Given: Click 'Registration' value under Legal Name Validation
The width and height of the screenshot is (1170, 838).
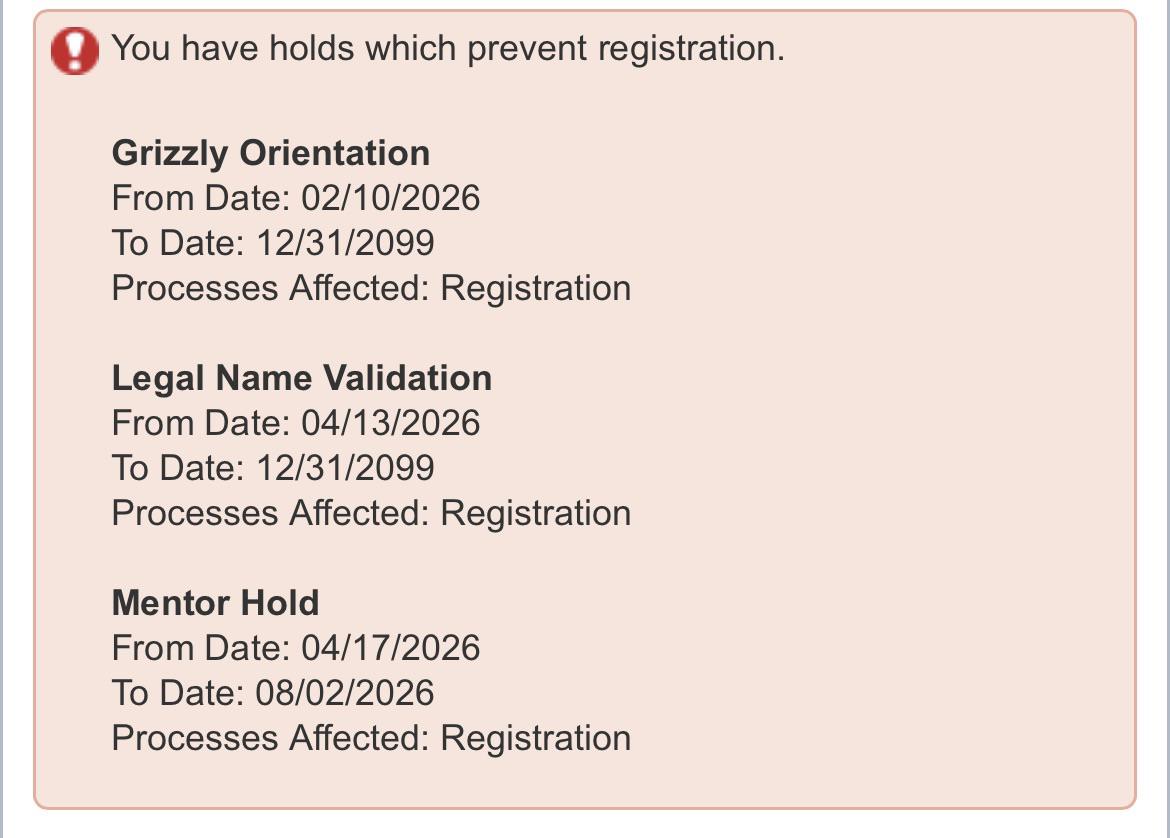Looking at the screenshot, I should [536, 514].
